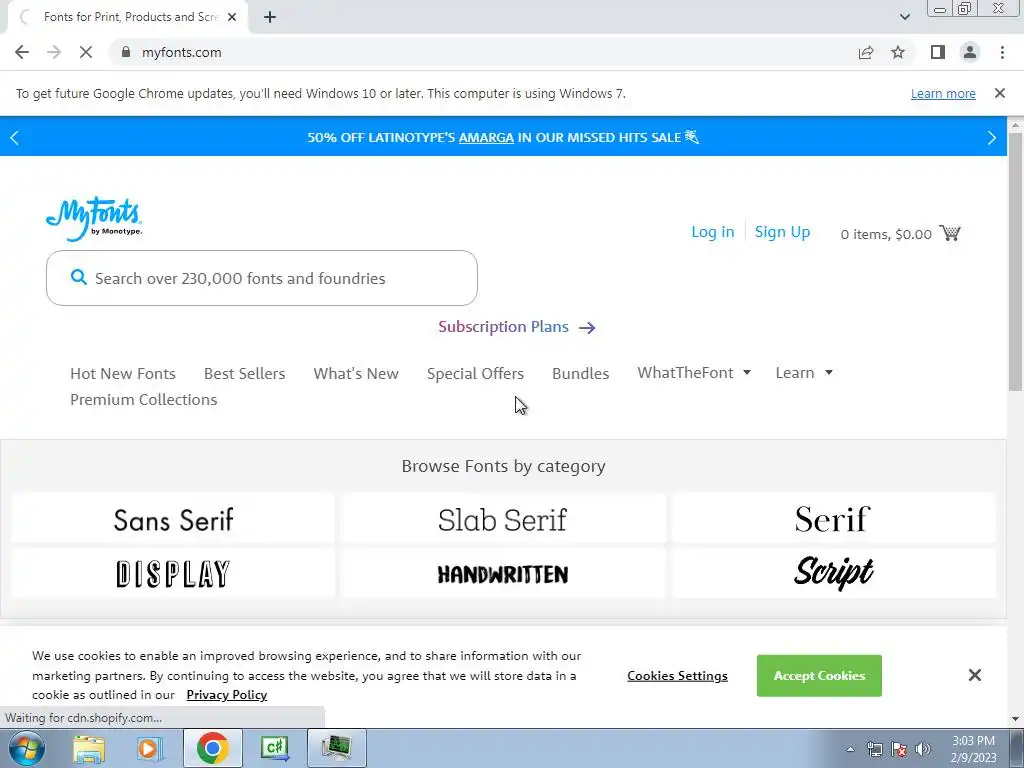Browse the Script category
This screenshot has width=1024, height=768.
[x=833, y=574]
